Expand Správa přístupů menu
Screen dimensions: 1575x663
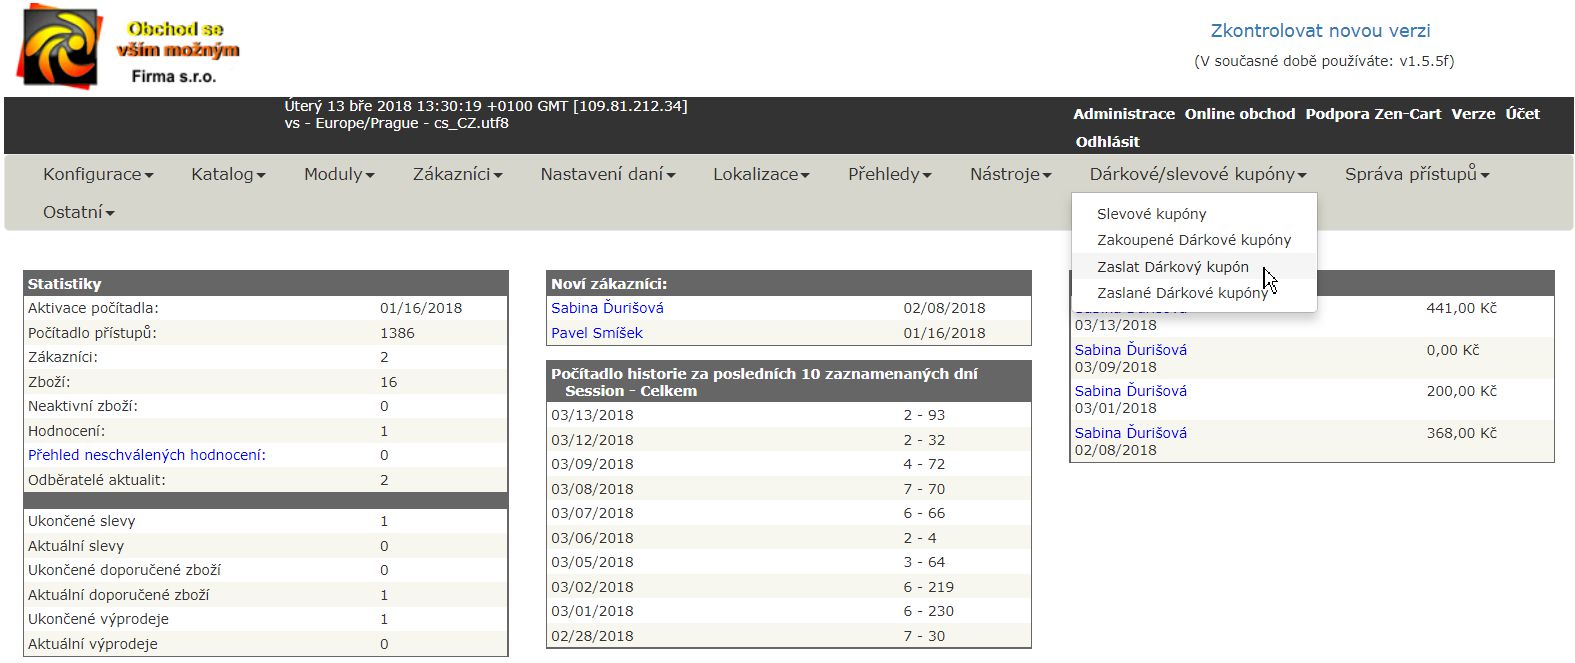(1416, 174)
